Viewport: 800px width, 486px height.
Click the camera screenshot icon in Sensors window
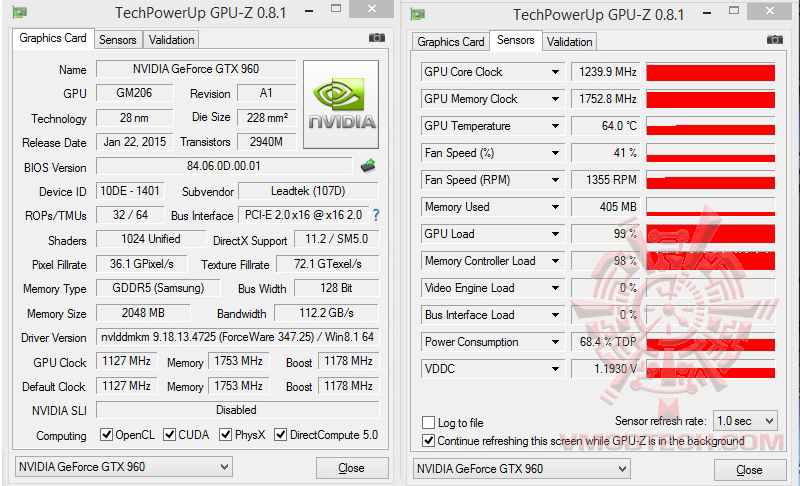[774, 40]
